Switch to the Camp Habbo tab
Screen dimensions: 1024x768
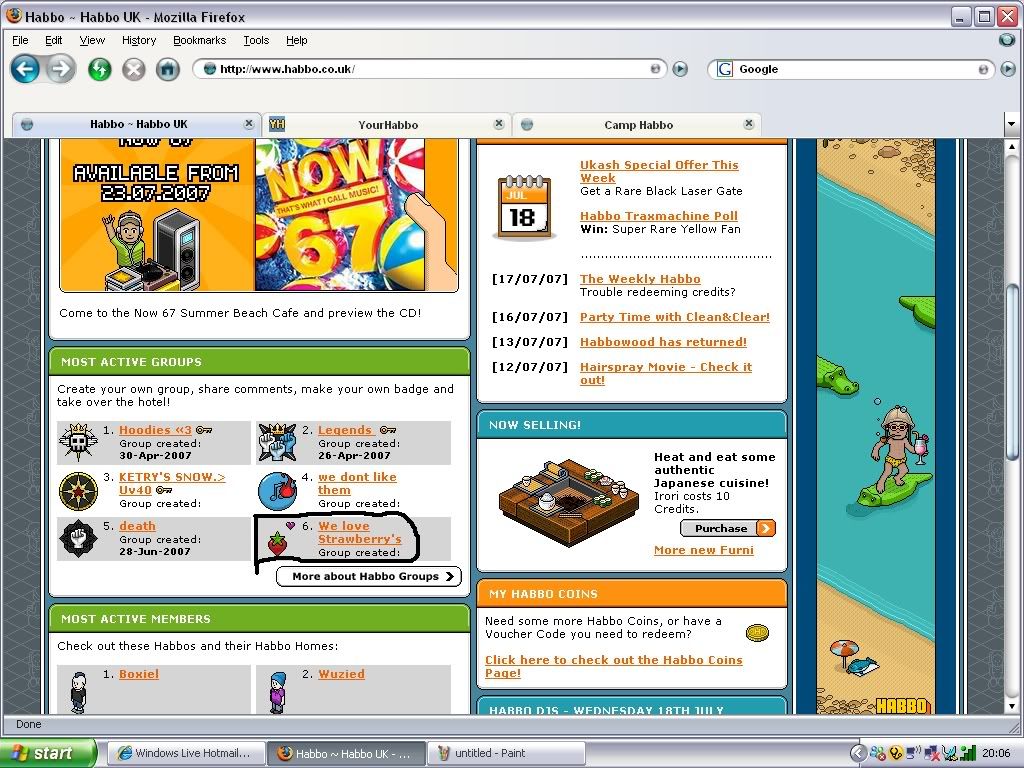638,125
